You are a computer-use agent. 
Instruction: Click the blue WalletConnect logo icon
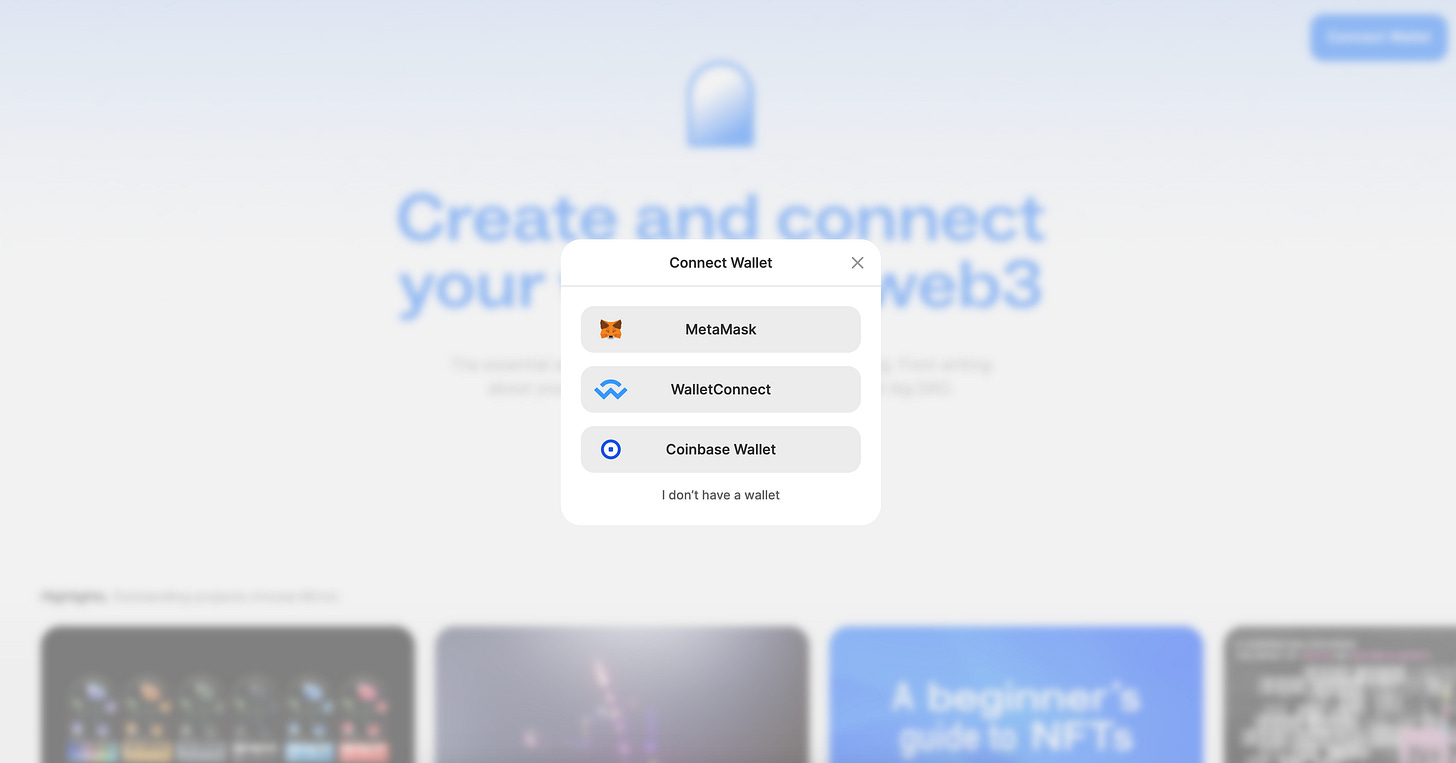click(x=611, y=390)
